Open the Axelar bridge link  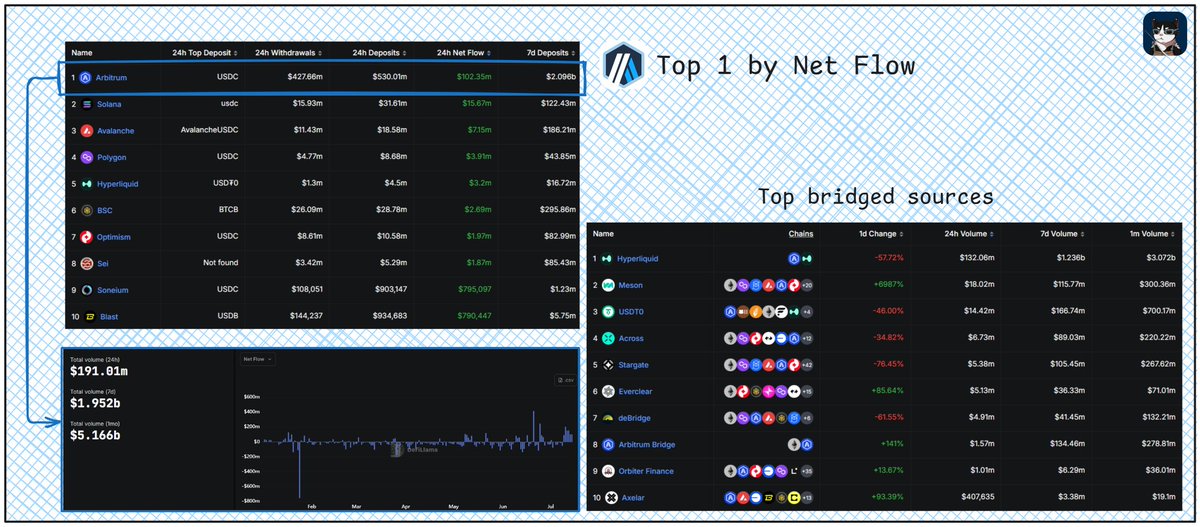coord(631,497)
